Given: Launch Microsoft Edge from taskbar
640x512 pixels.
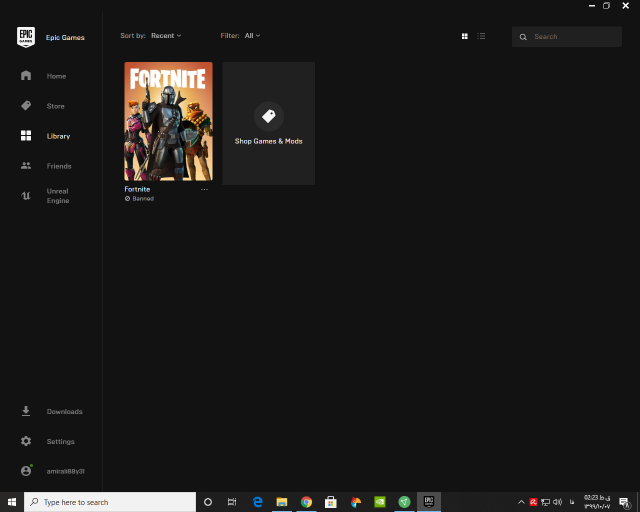Looking at the screenshot, I should [258, 502].
